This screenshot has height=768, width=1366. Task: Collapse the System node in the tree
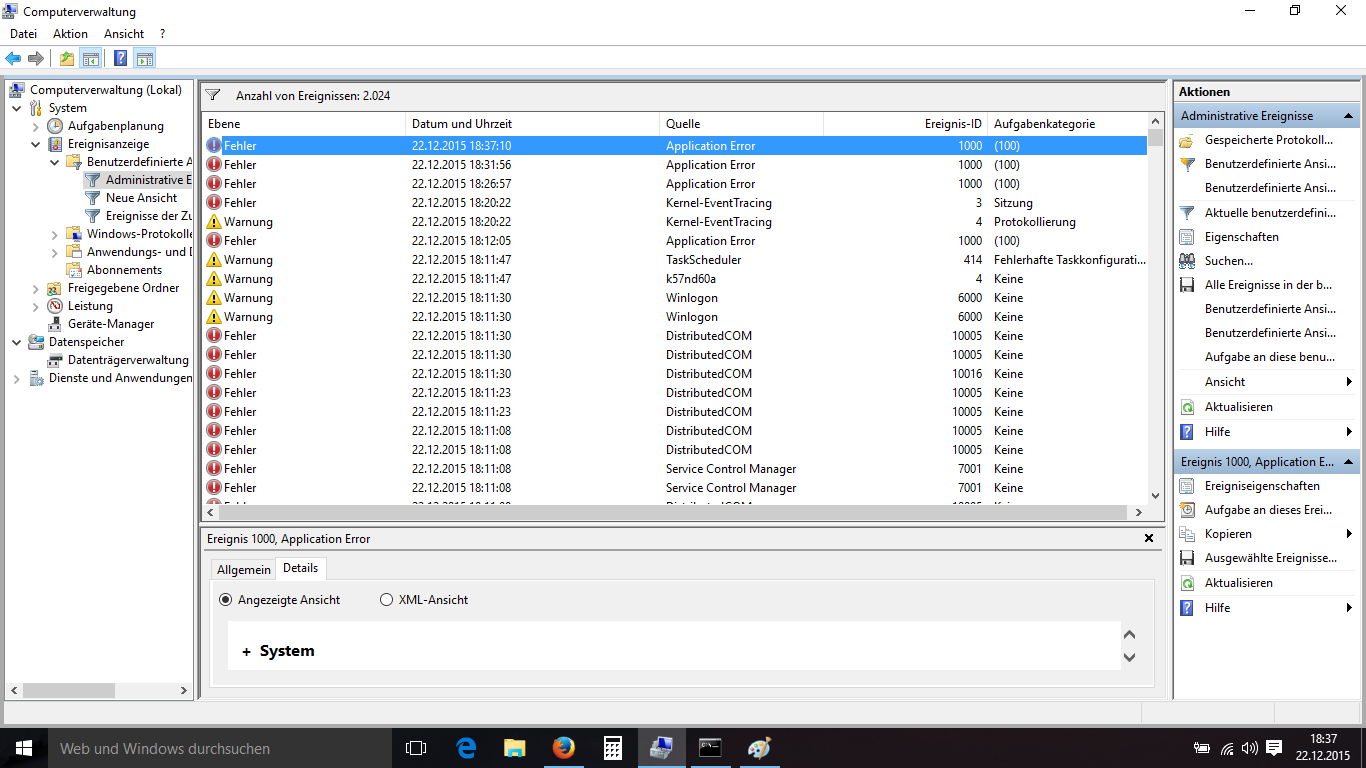click(x=17, y=108)
